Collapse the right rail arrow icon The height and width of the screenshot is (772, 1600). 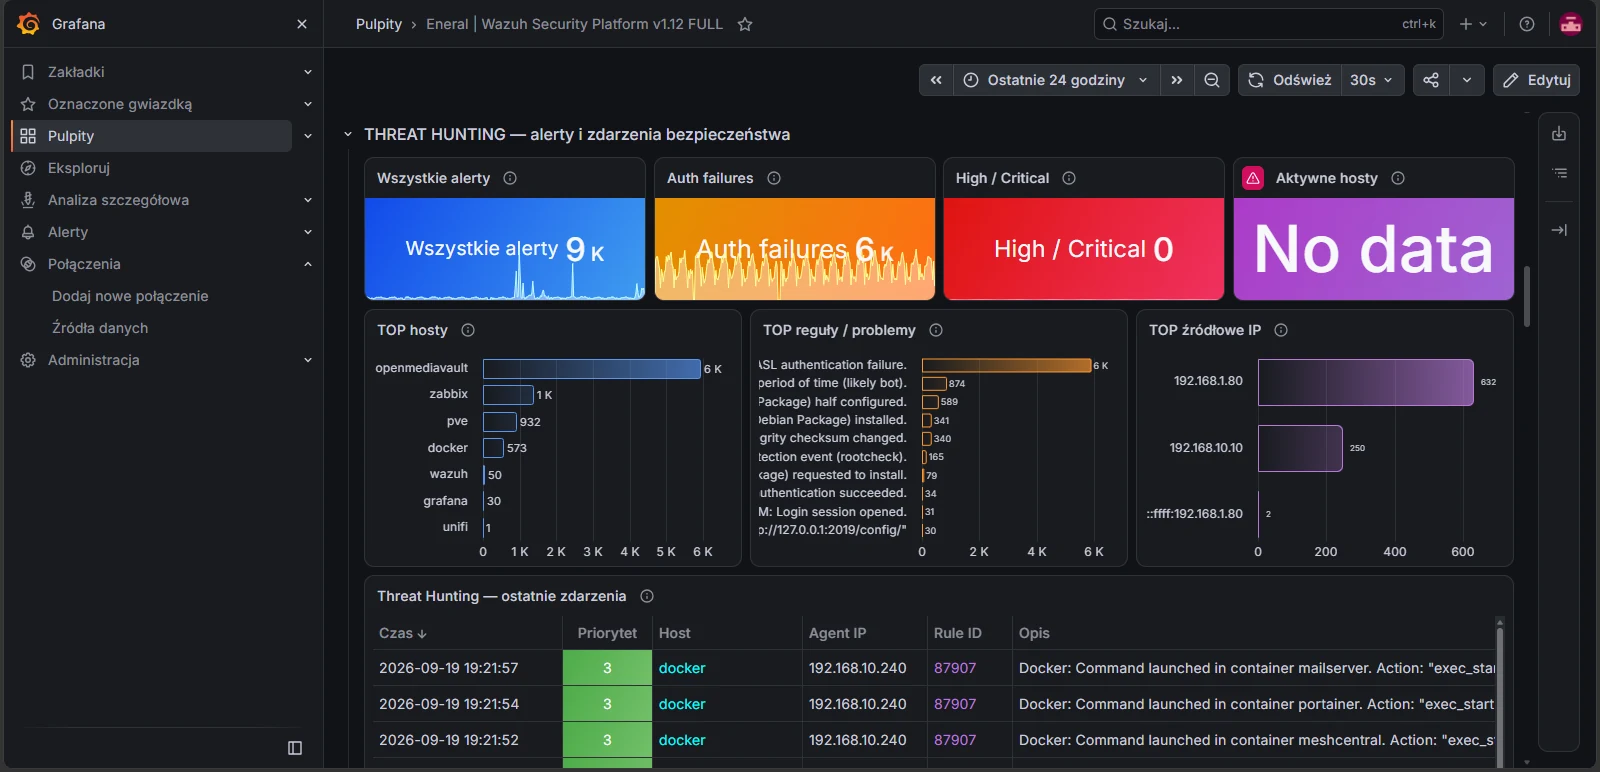tap(1559, 230)
